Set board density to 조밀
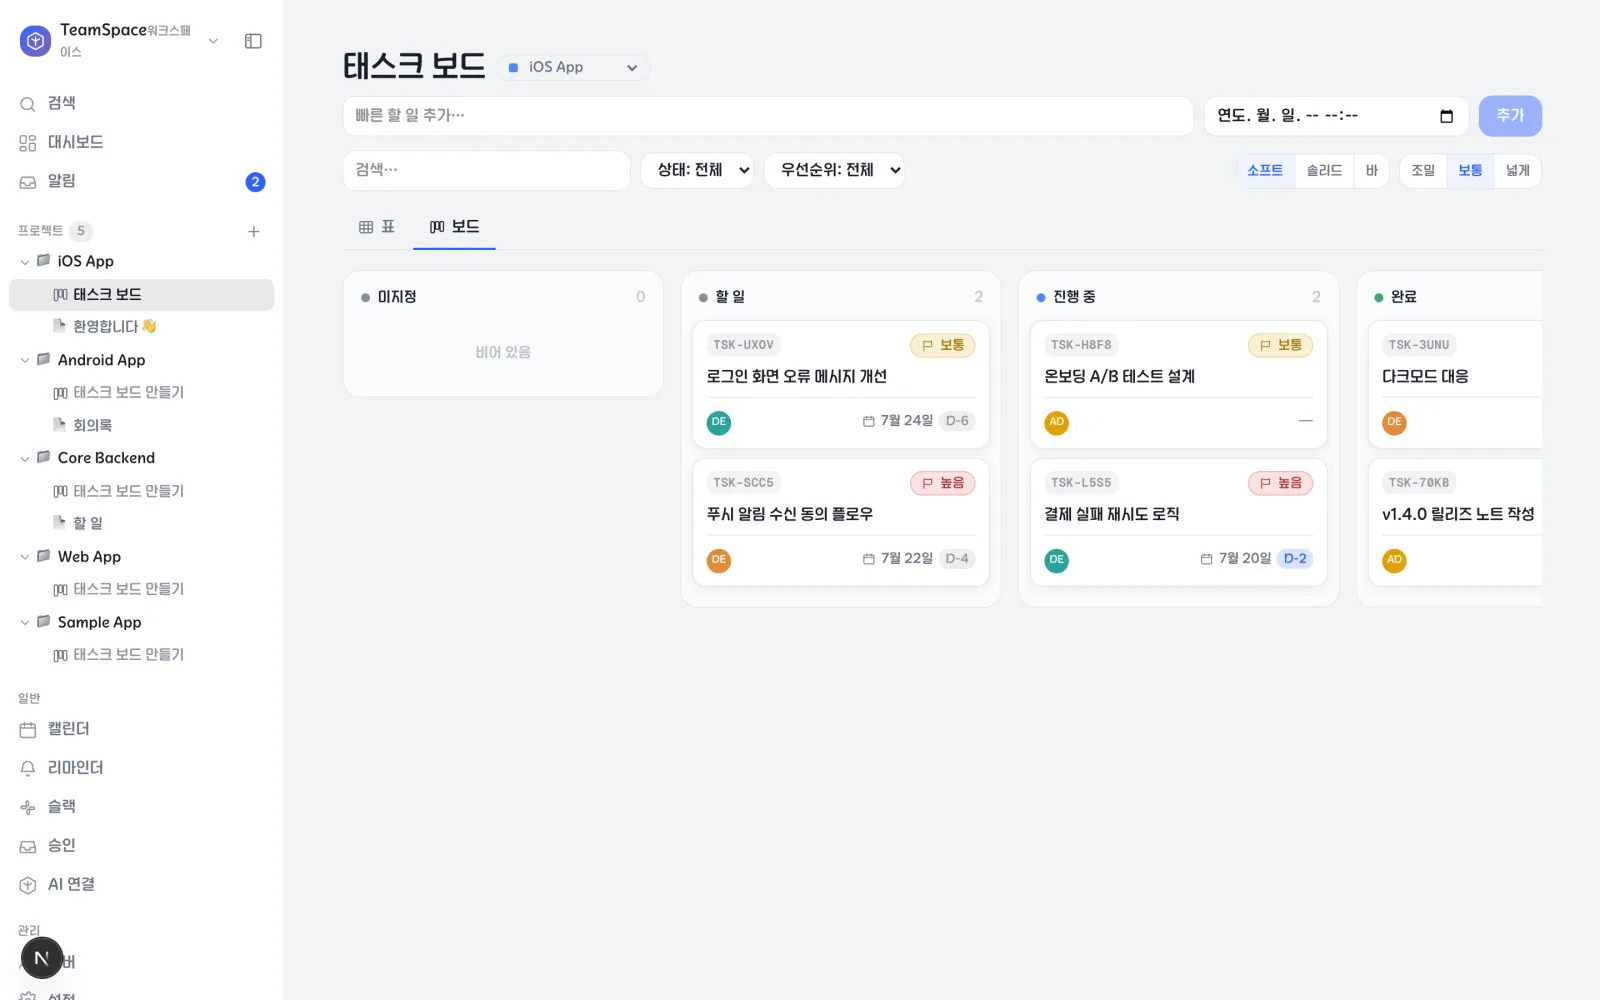 (1423, 171)
